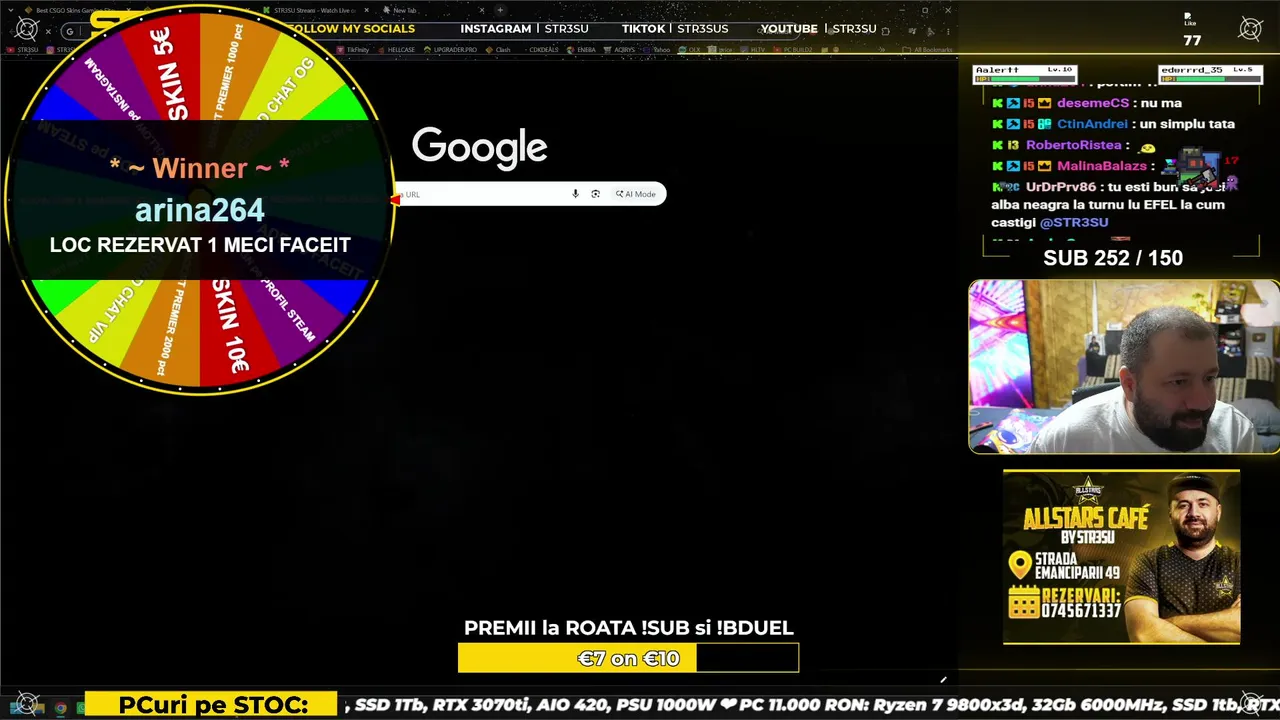Open the CDKDEALS bookmark
Image resolution: width=1280 pixels, height=720 pixels.
(x=540, y=49)
